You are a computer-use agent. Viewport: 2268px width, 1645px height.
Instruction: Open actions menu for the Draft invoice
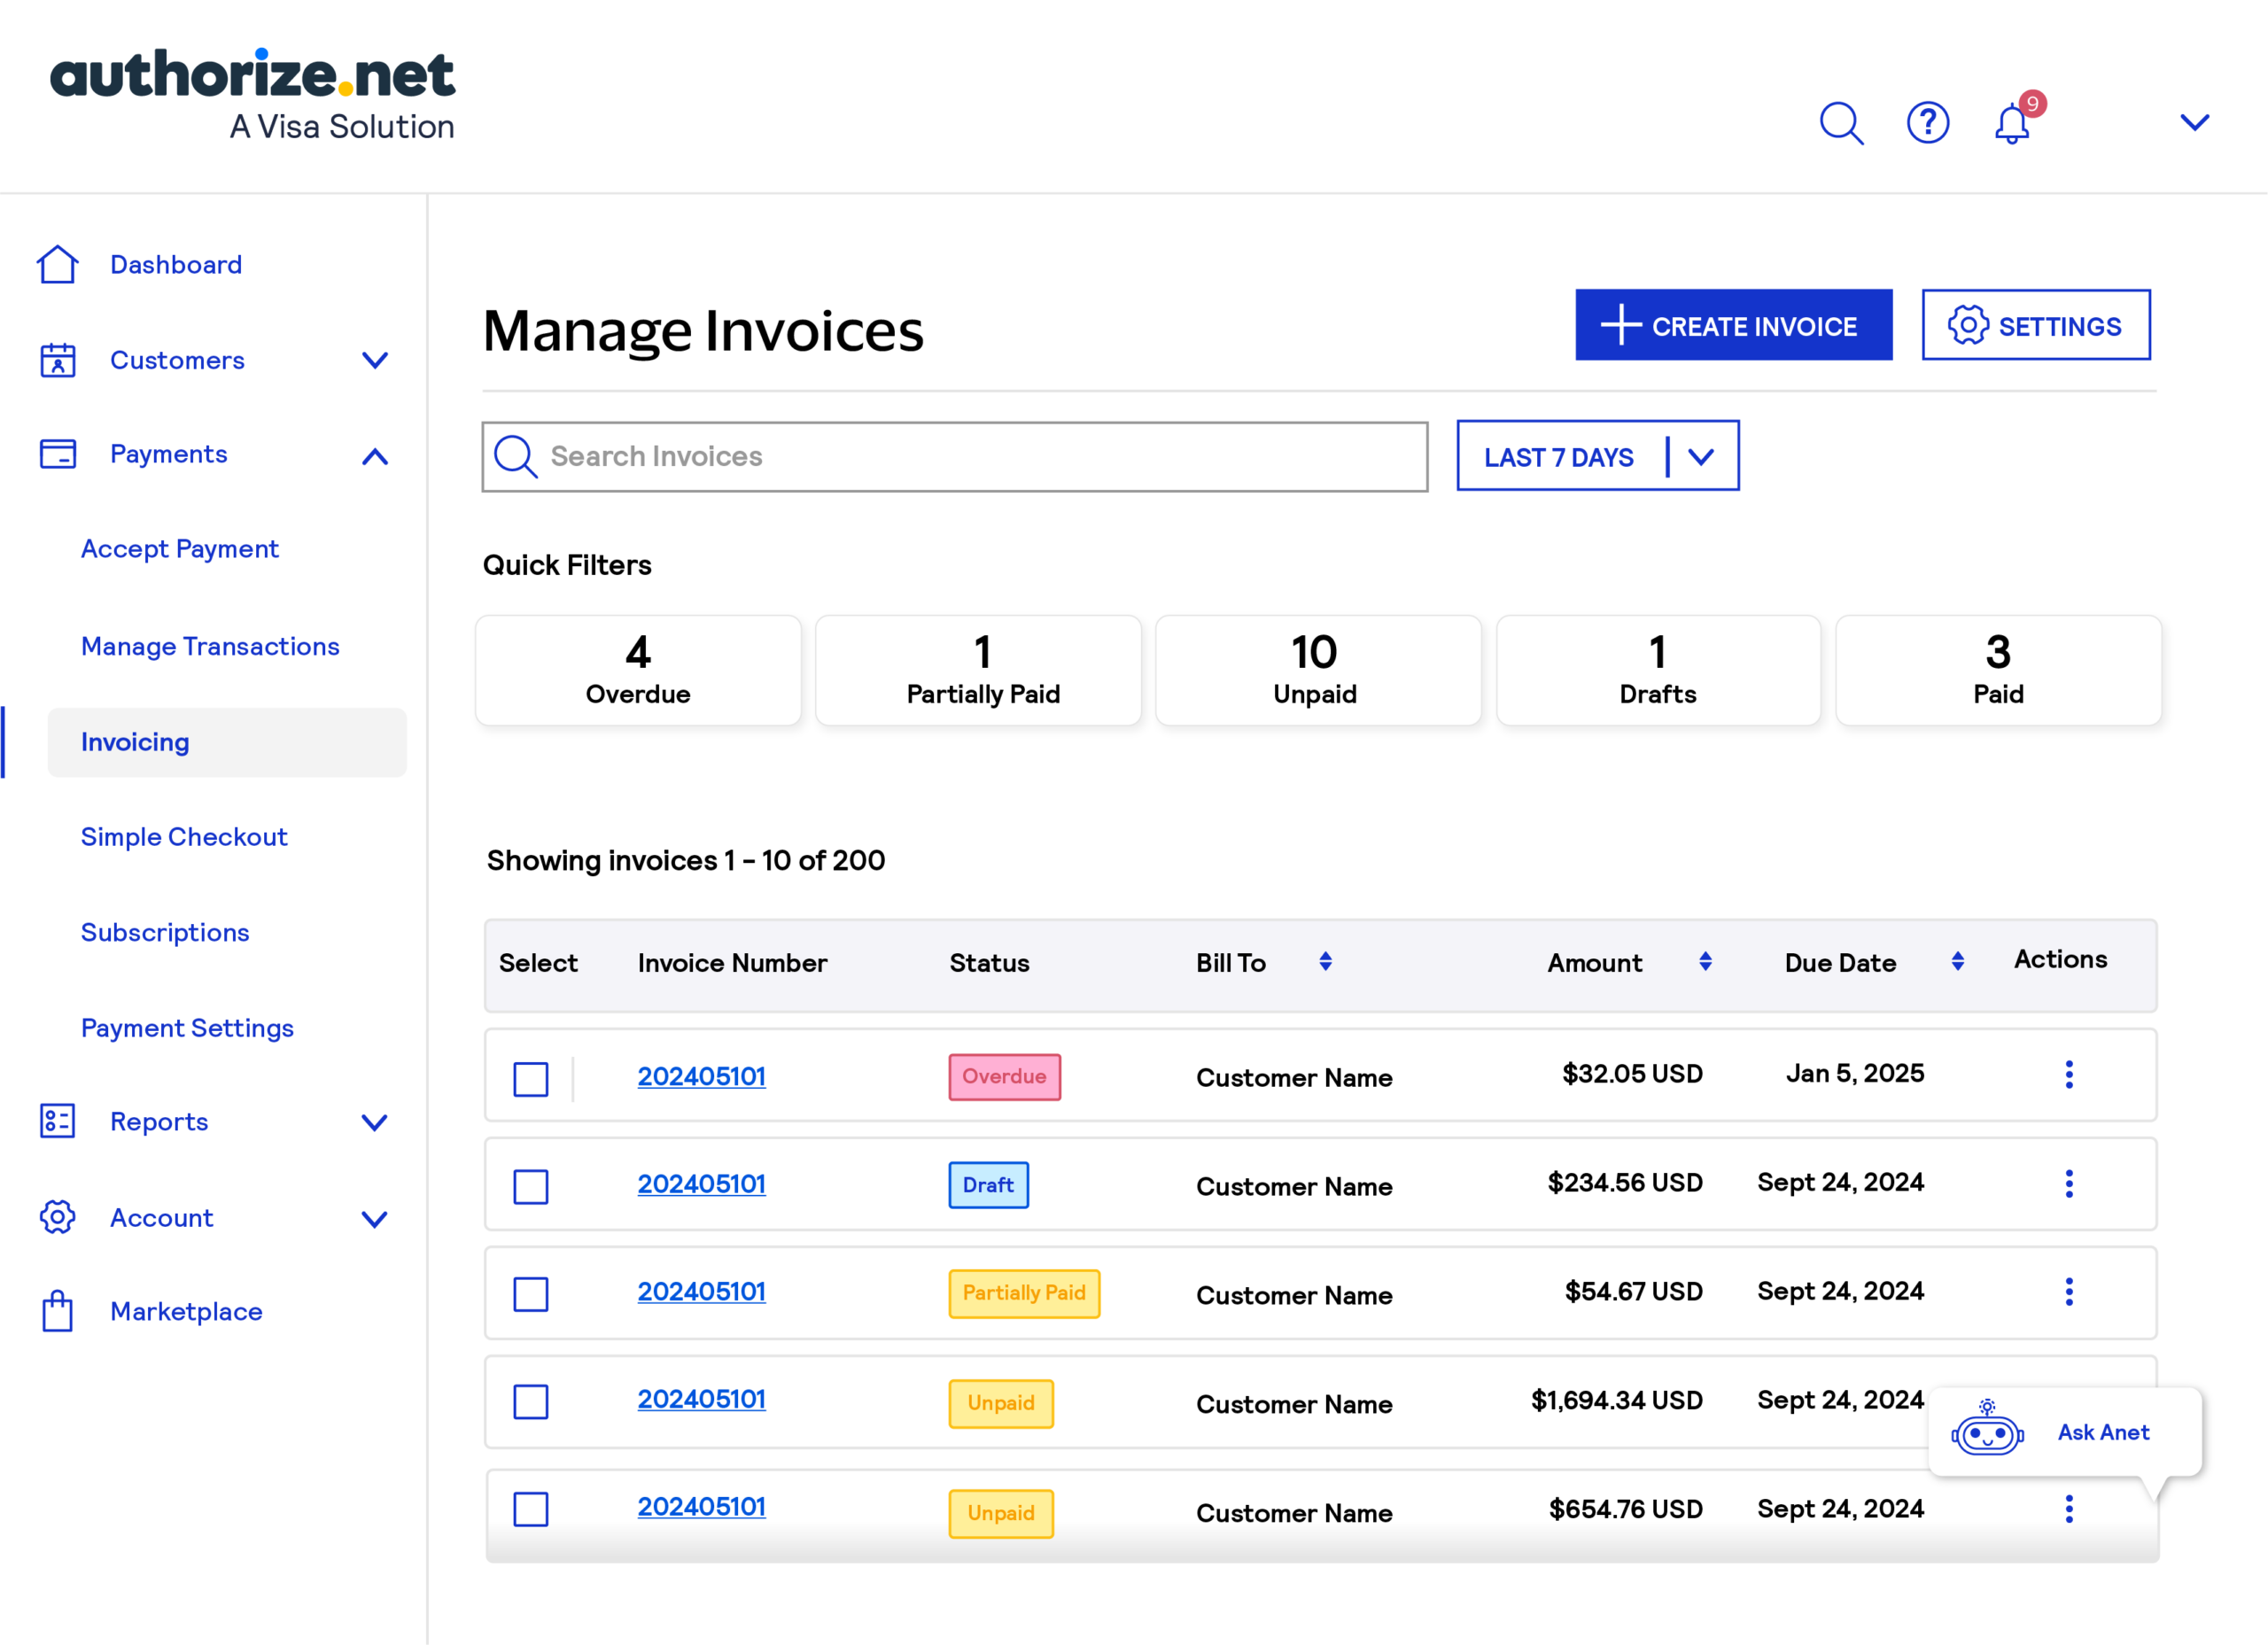click(2069, 1184)
